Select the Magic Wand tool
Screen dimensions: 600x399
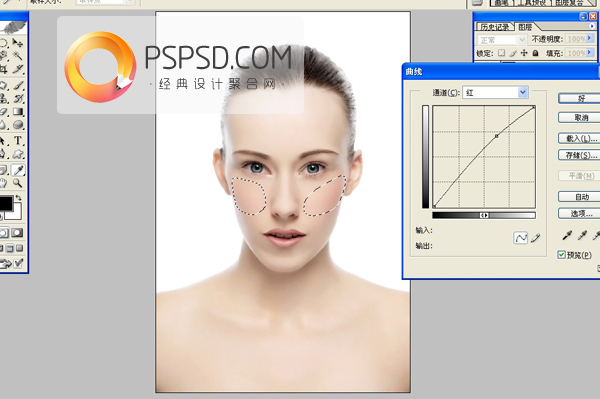click(18, 56)
